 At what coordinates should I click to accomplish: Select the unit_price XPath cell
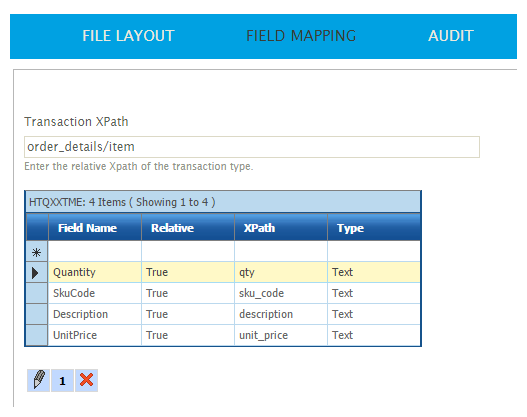(x=281, y=335)
